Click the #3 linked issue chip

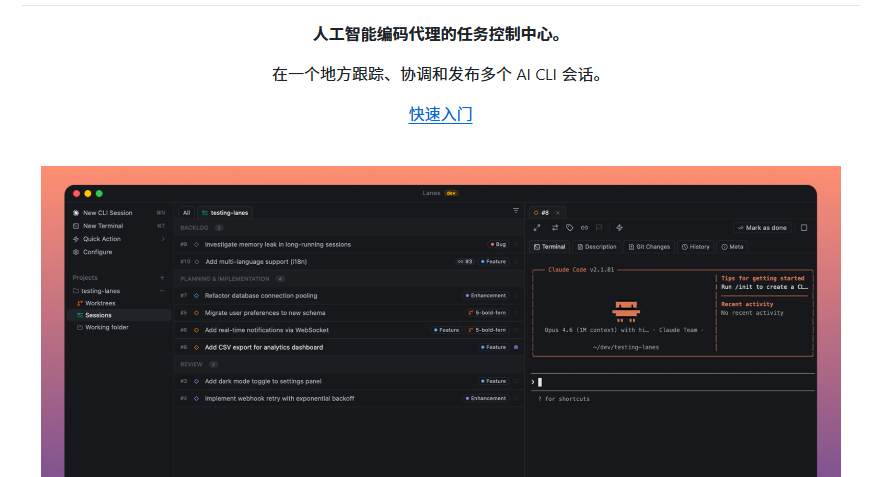coord(465,261)
